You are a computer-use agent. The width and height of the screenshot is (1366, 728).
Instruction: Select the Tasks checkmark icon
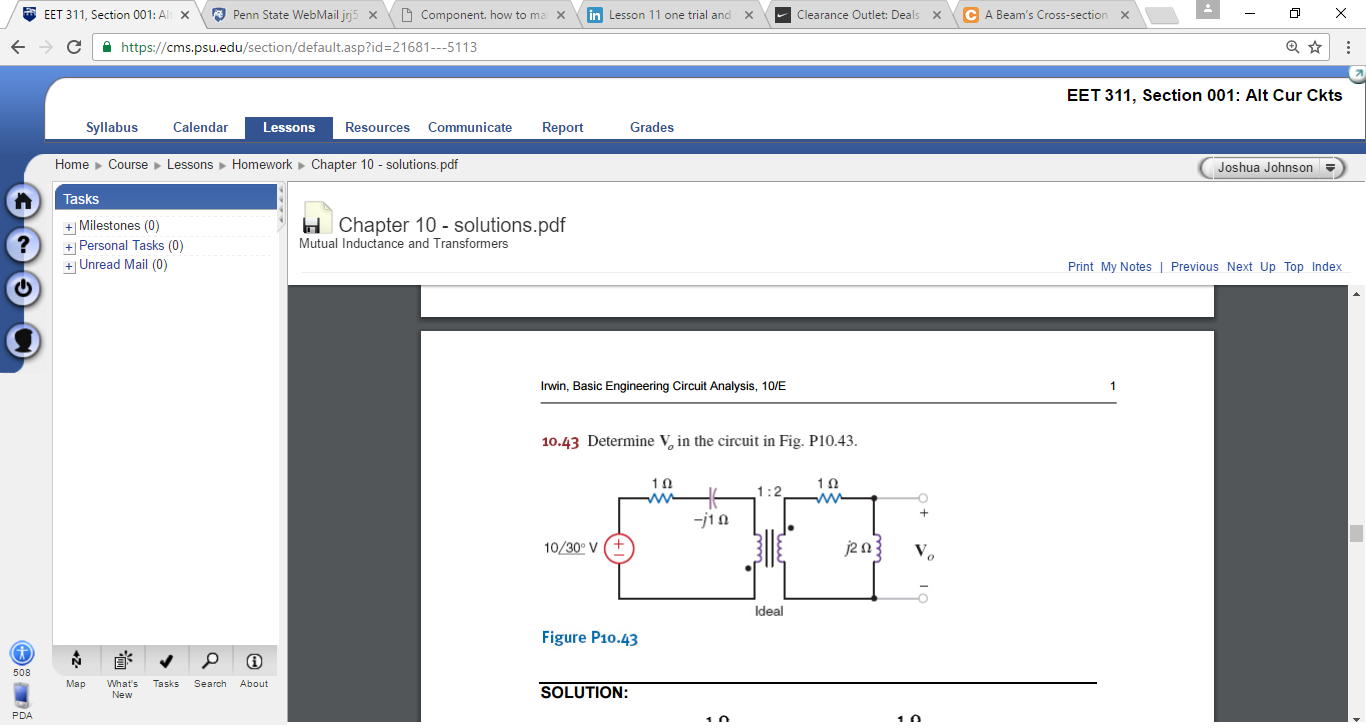(x=166, y=665)
